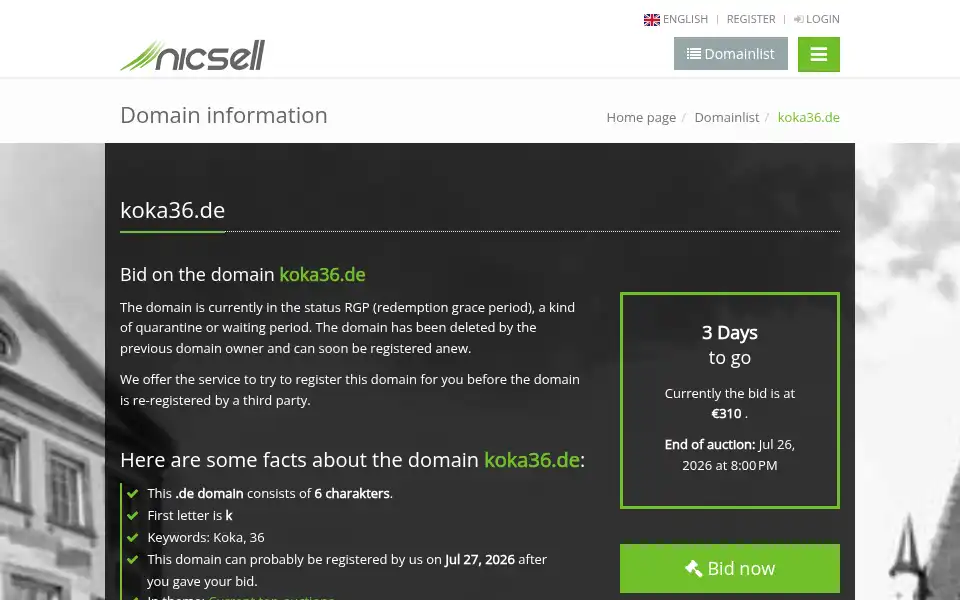The image size is (960, 600).
Task: Open the Domainlist button in header
Action: point(730,54)
